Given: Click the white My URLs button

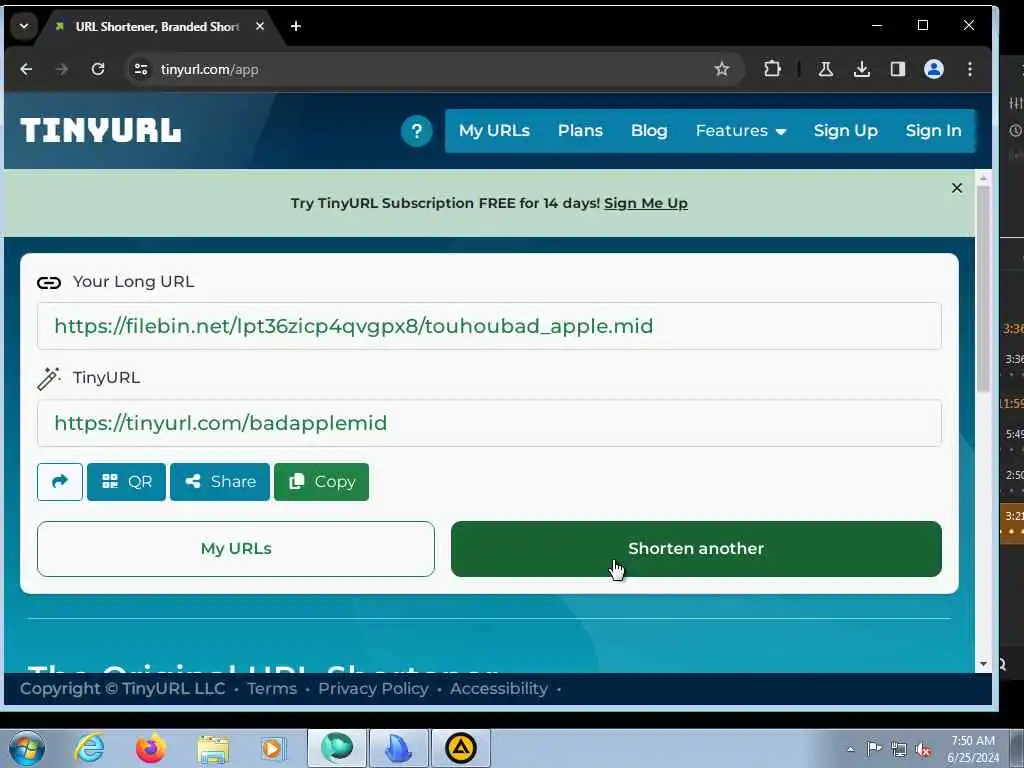Looking at the screenshot, I should (236, 549).
